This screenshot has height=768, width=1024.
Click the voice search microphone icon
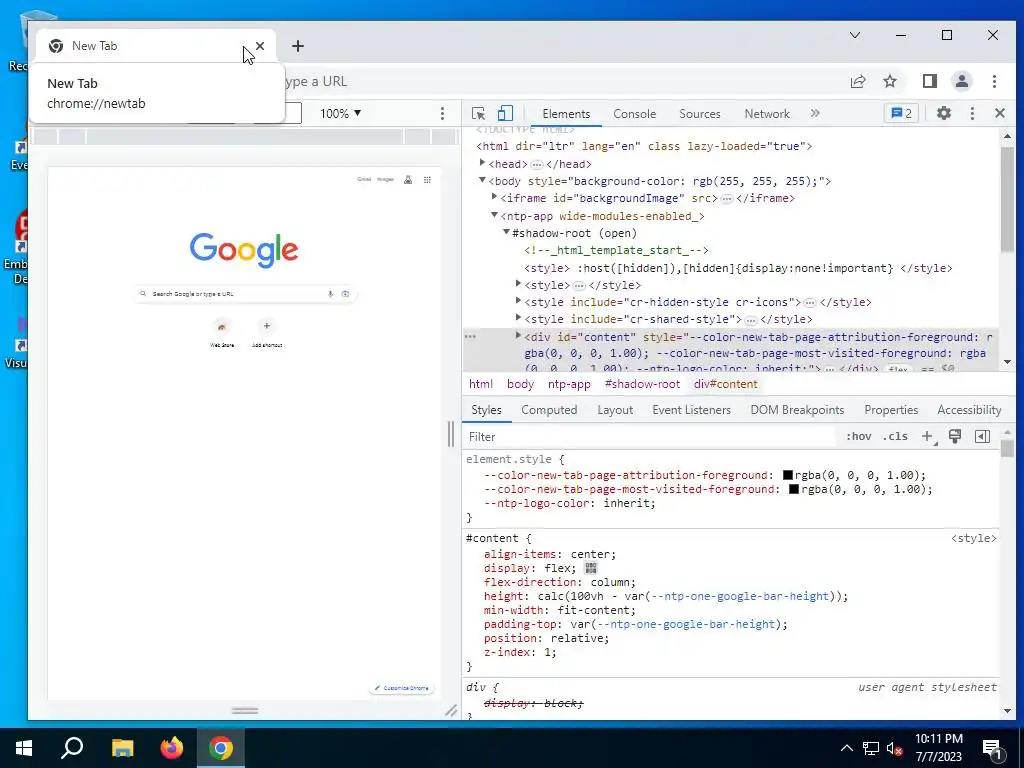pos(330,294)
